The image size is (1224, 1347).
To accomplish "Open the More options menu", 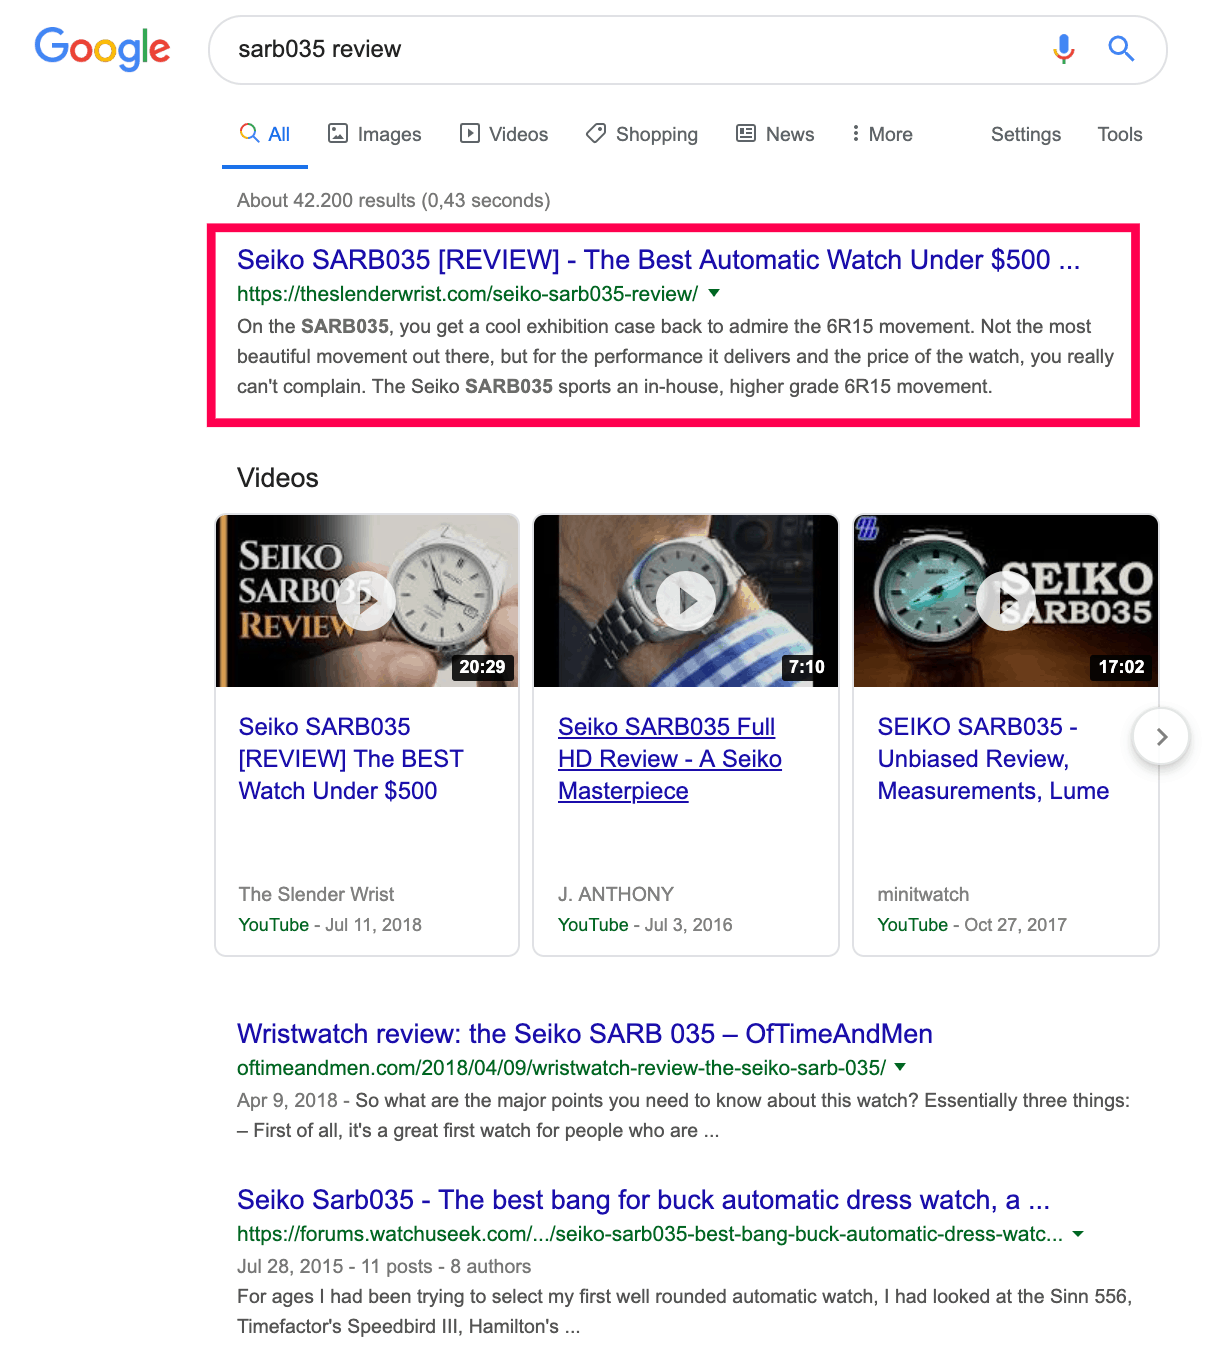I will point(881,134).
